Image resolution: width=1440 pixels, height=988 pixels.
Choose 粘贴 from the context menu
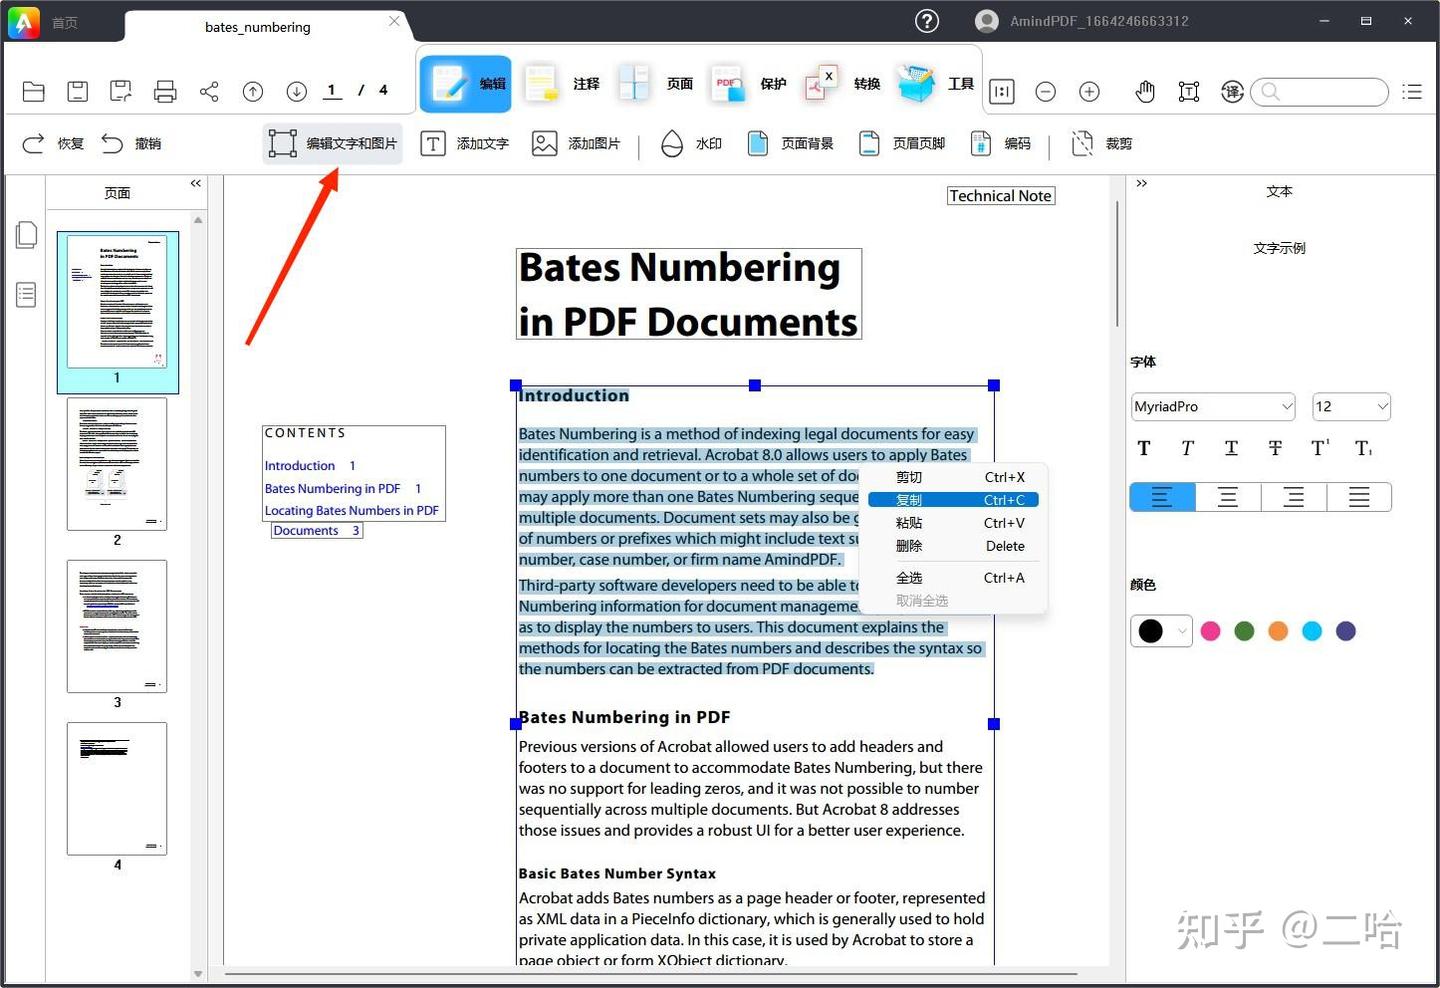(958, 523)
